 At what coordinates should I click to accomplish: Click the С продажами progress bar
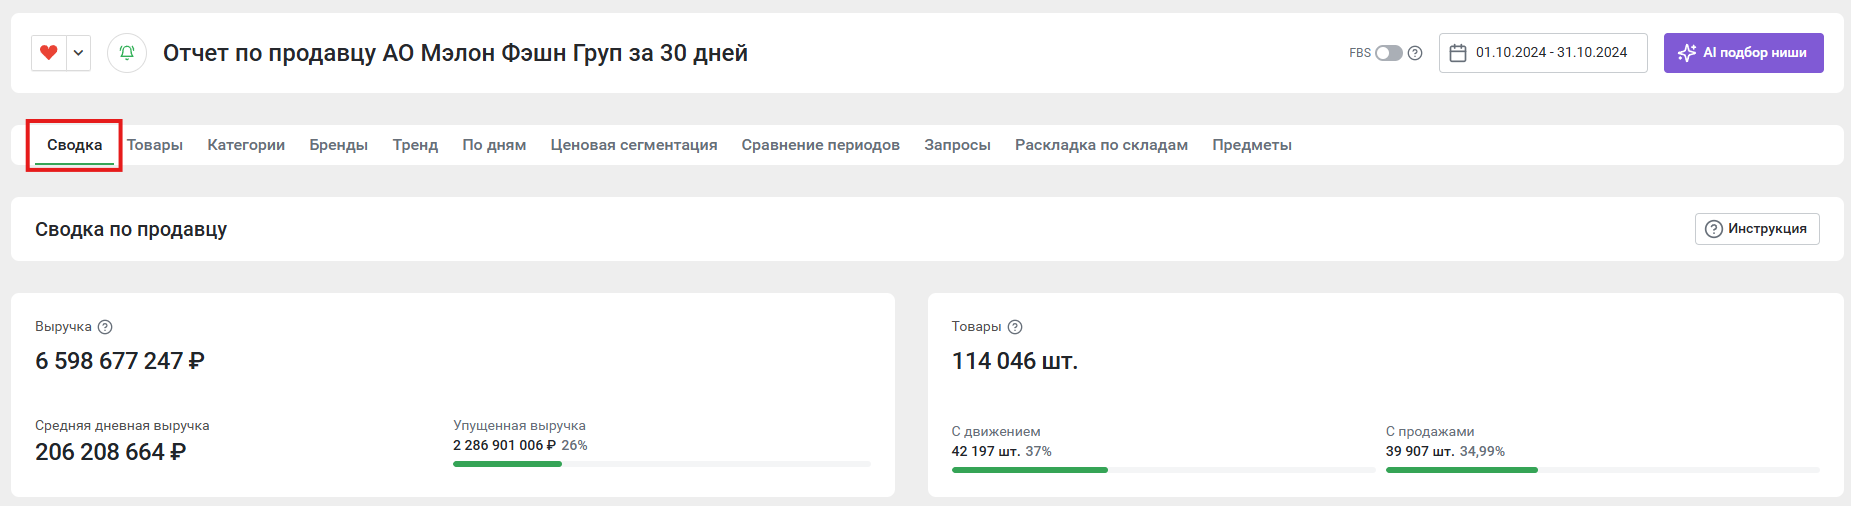point(1603,470)
